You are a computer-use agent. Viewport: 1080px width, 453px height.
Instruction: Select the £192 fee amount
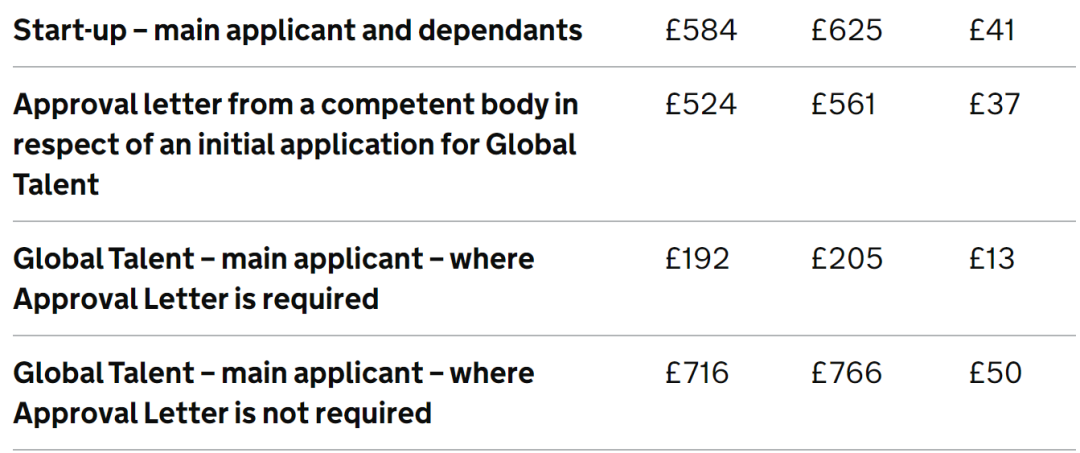tap(697, 259)
